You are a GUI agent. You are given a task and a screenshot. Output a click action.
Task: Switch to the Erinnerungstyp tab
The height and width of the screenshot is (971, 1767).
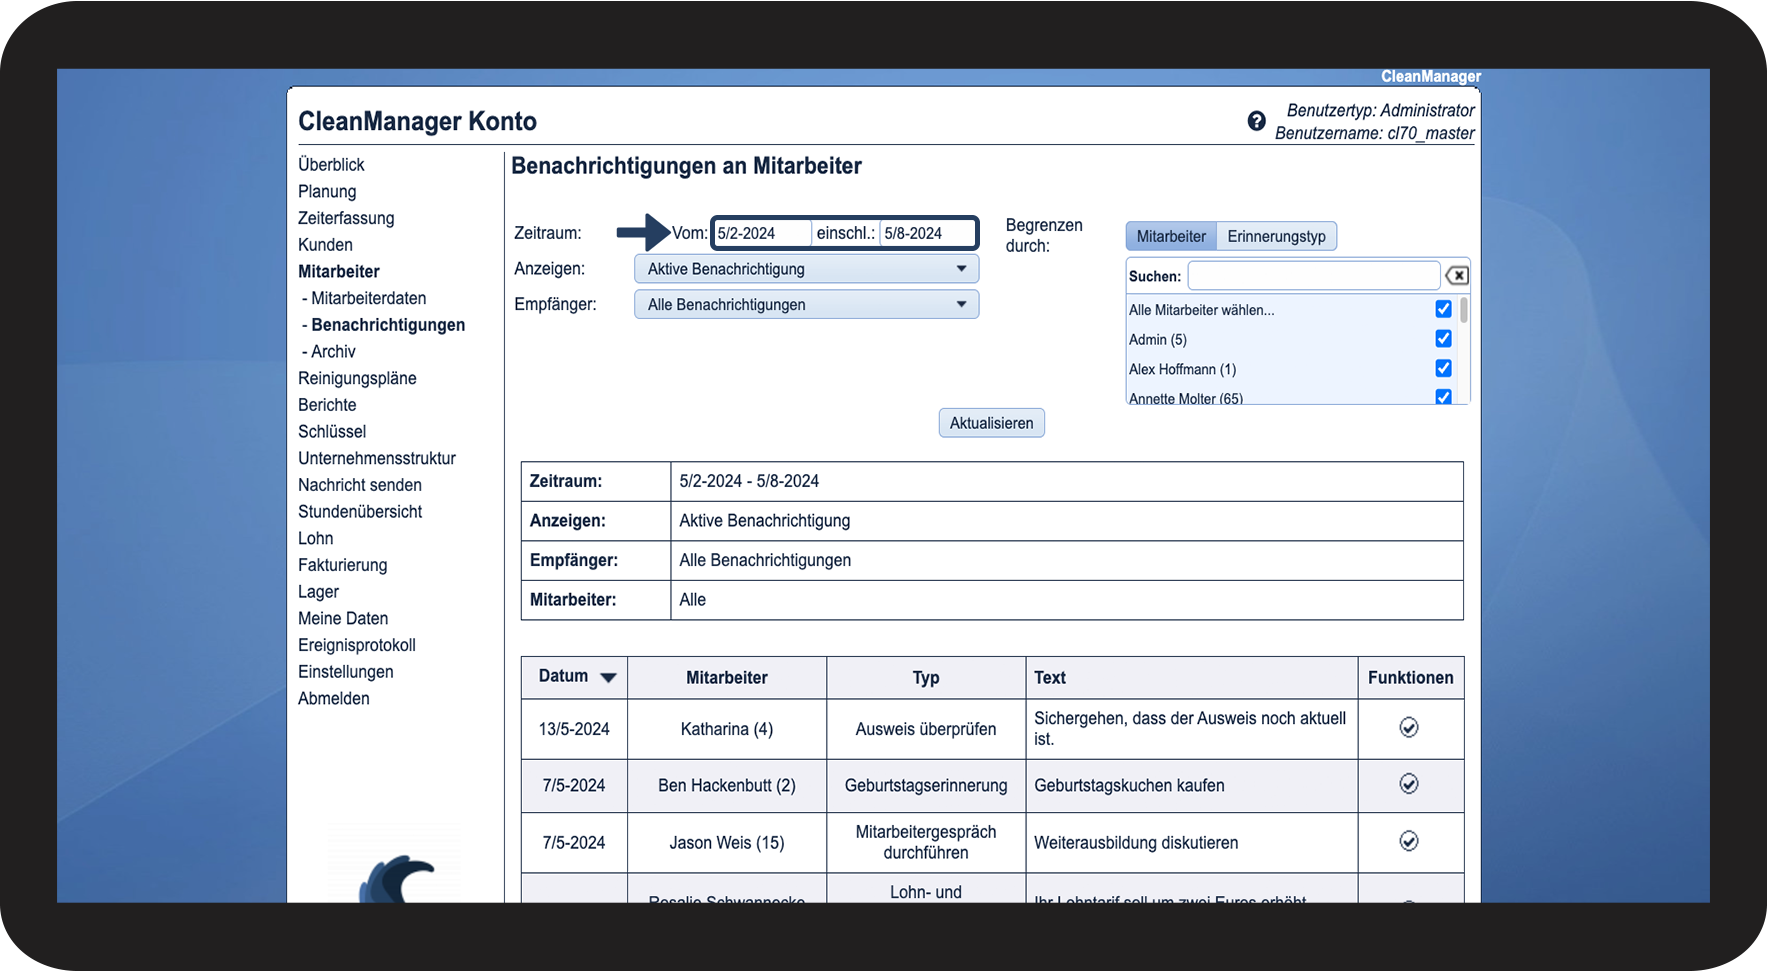coord(1276,237)
